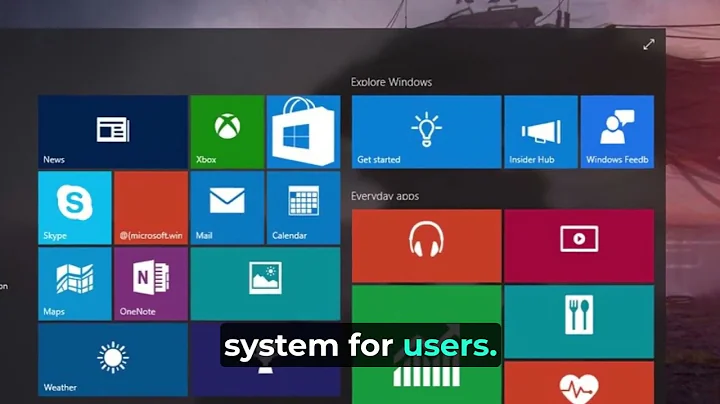Expand Start menu to full screen
This screenshot has width=720, height=404.
648,45
